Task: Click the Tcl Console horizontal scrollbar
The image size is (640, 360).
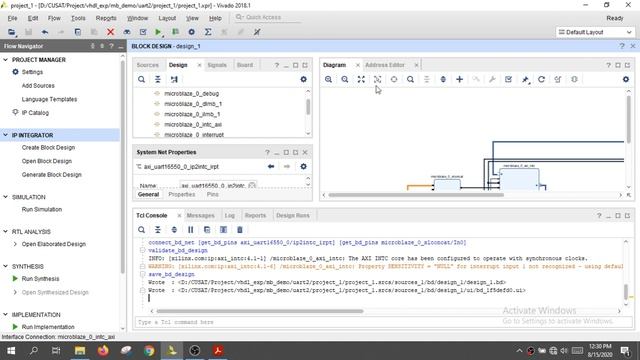Action: coord(260,311)
